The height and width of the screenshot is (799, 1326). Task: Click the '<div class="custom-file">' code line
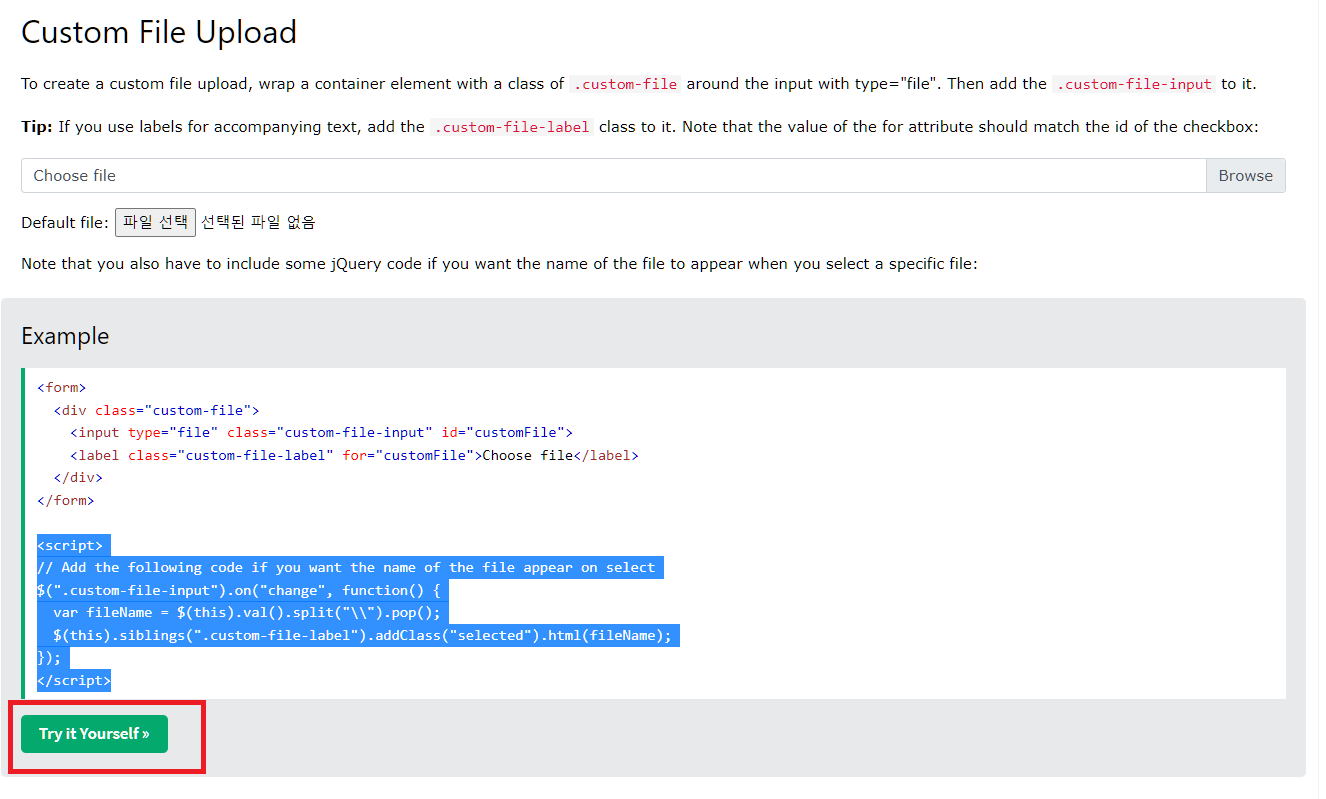[x=156, y=410]
